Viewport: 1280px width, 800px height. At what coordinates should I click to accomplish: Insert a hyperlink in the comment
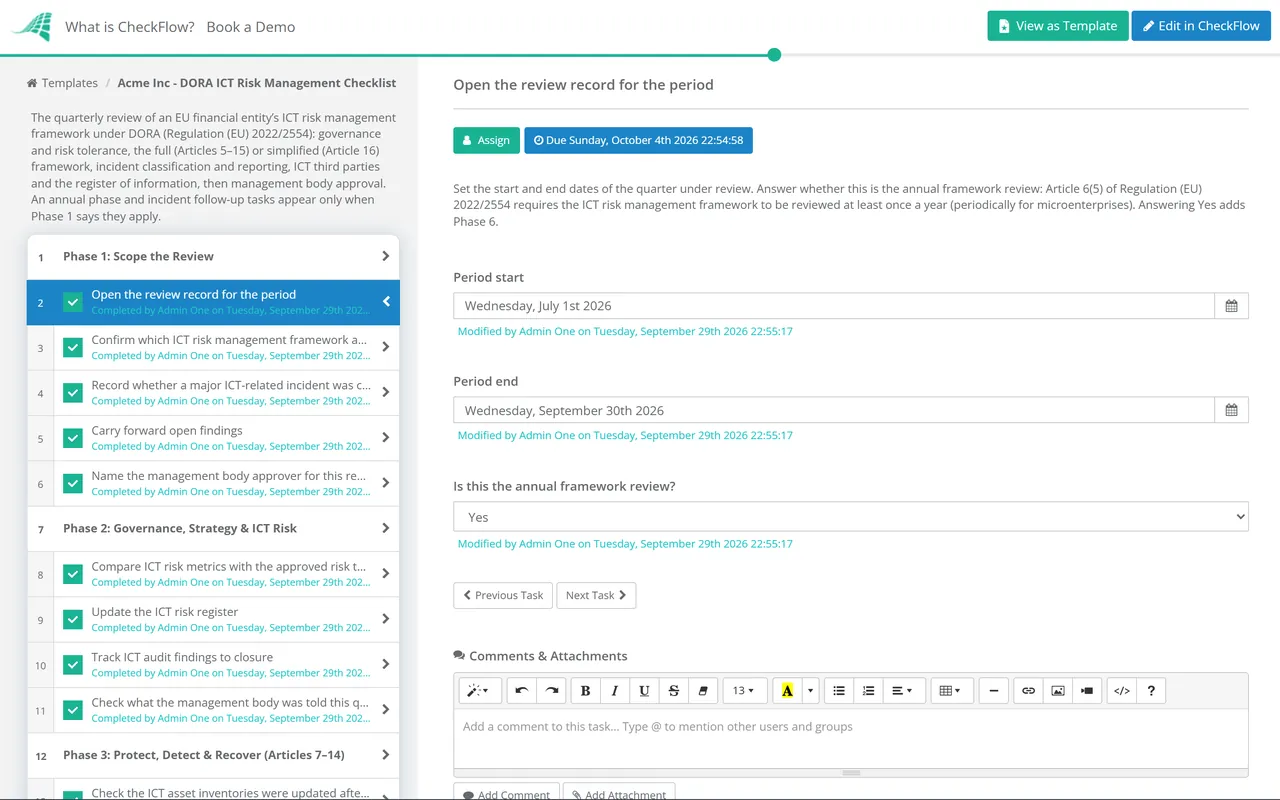pos(1028,690)
